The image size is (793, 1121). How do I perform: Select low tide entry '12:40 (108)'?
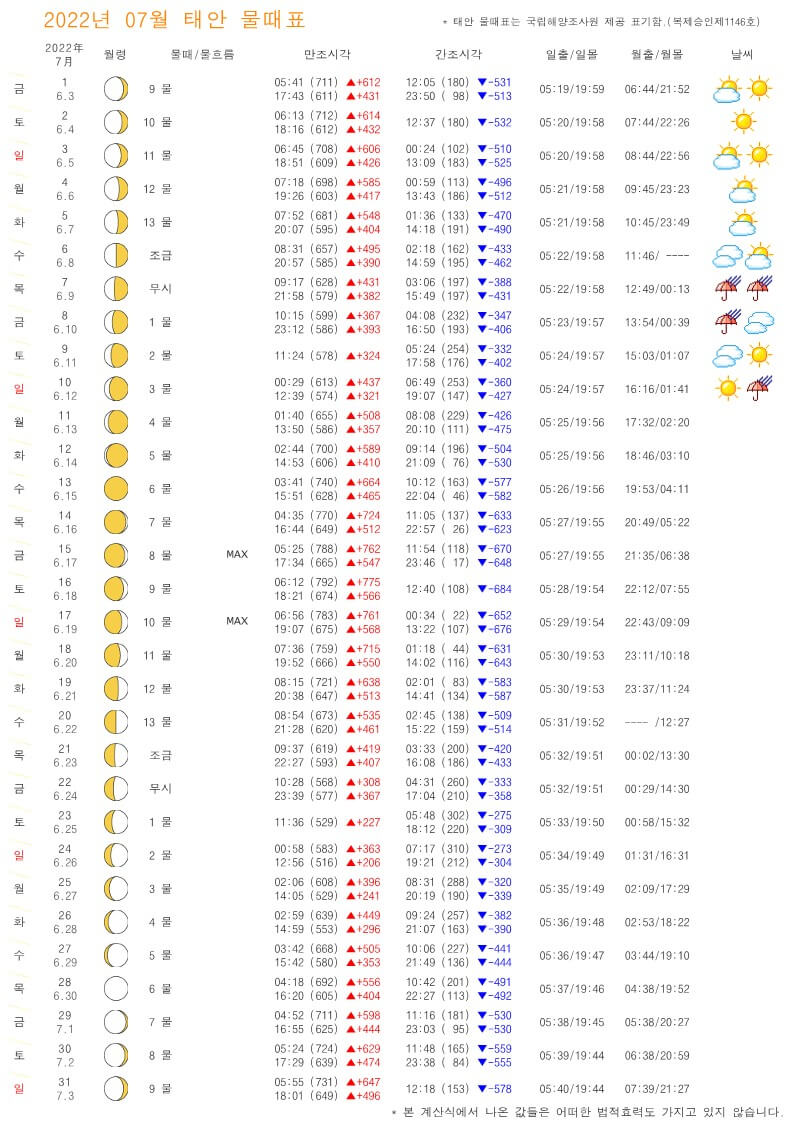point(437,589)
